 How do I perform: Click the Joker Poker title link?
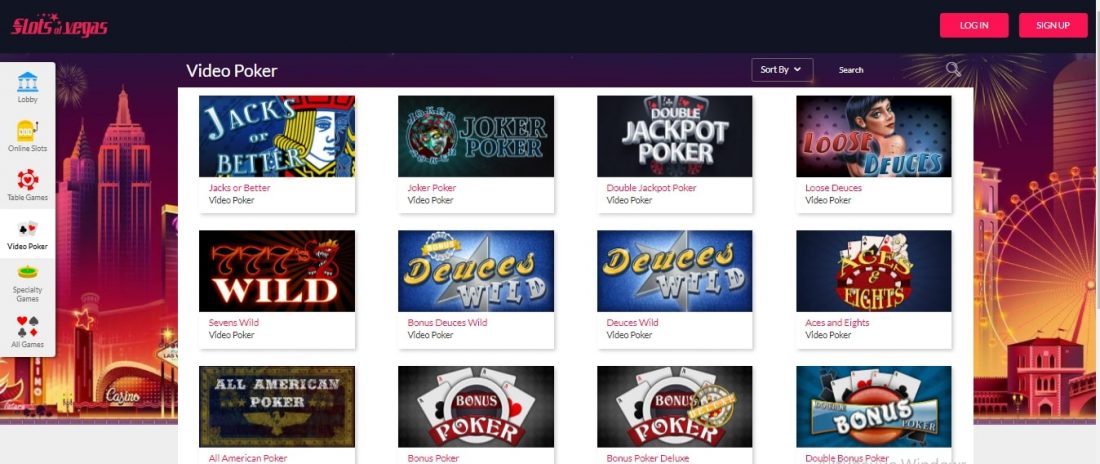coord(431,188)
